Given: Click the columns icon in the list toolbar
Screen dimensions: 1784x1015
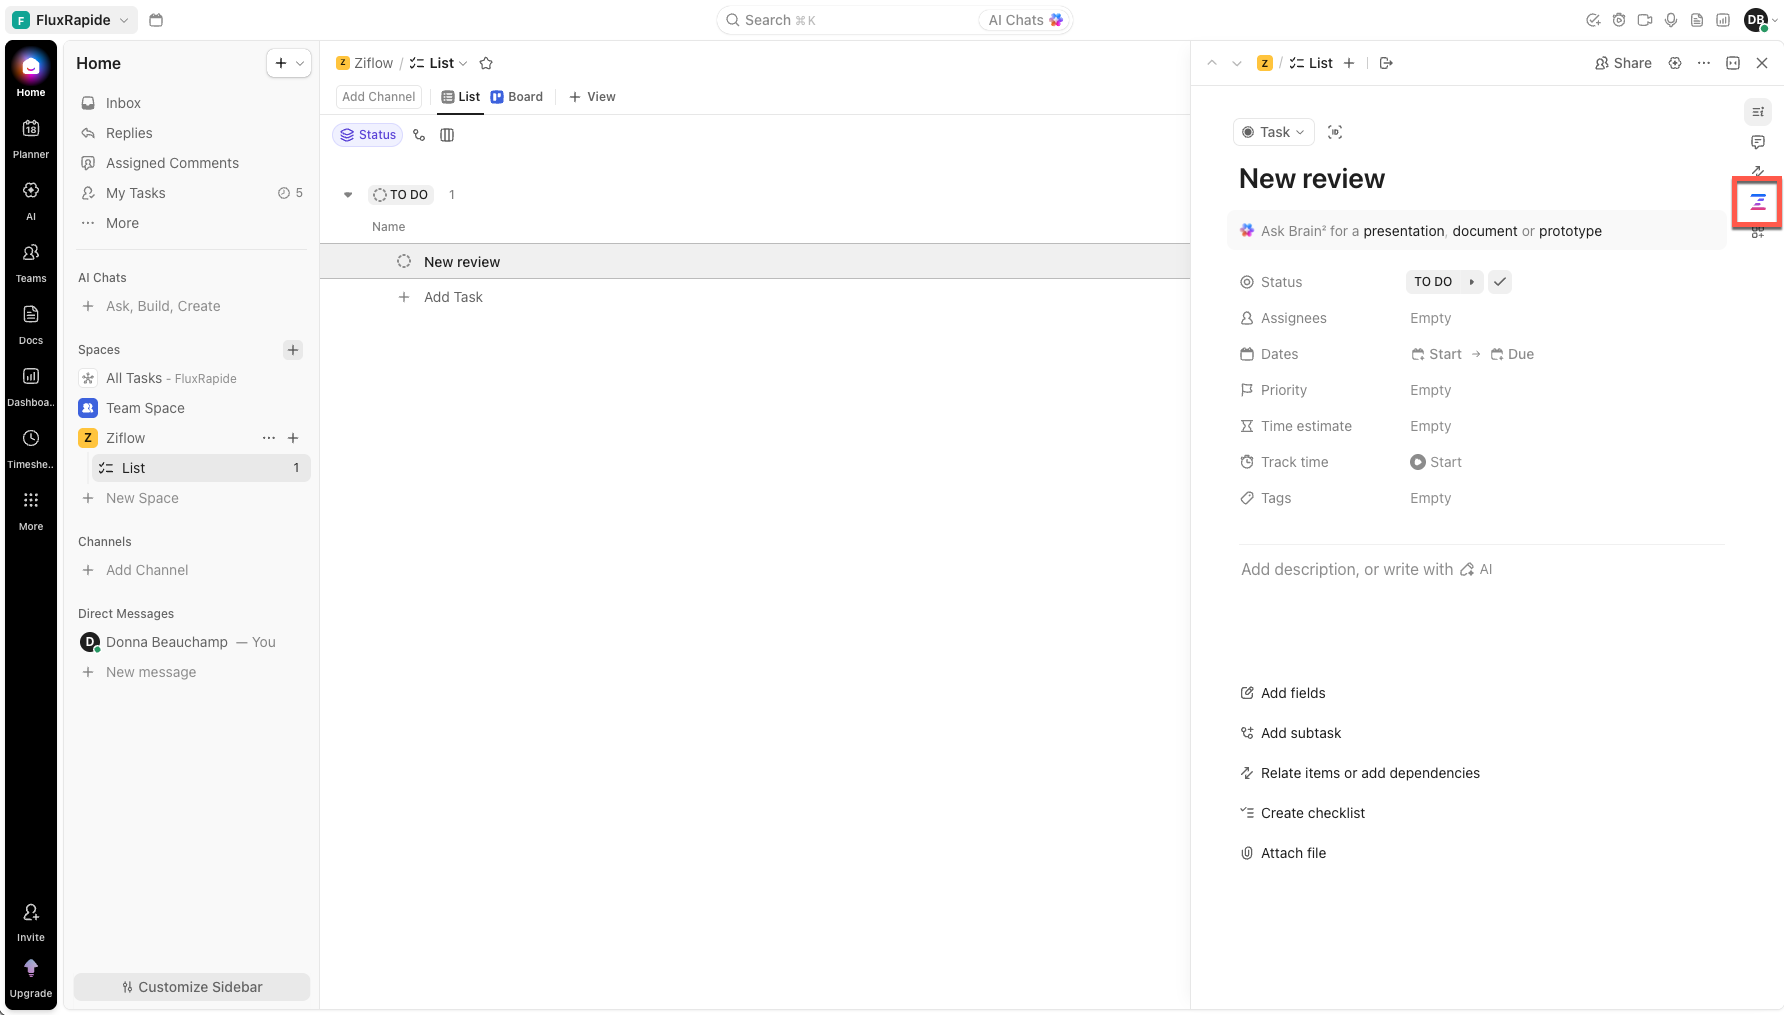Looking at the screenshot, I should click(447, 135).
